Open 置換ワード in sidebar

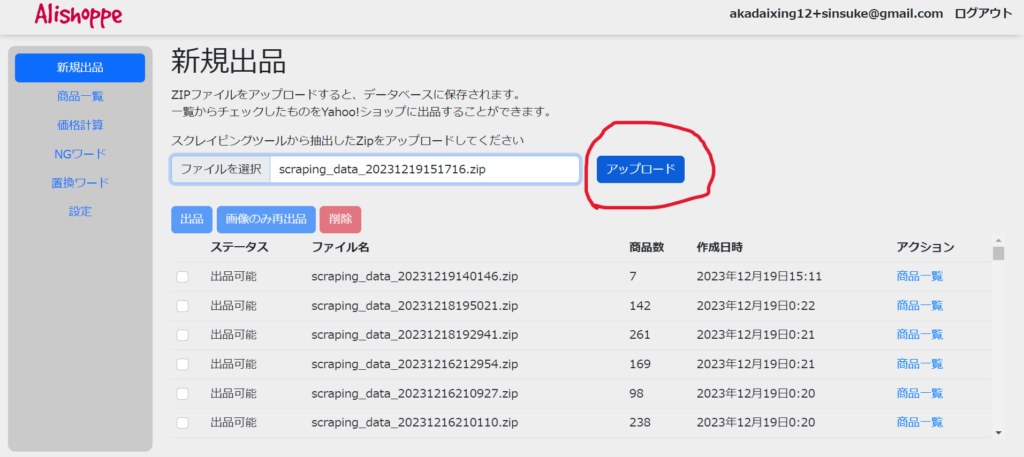[x=80, y=183]
